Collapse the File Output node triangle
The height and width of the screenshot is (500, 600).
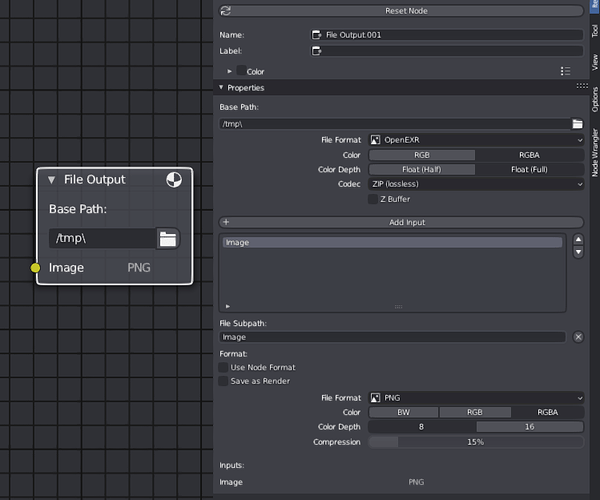(52, 180)
